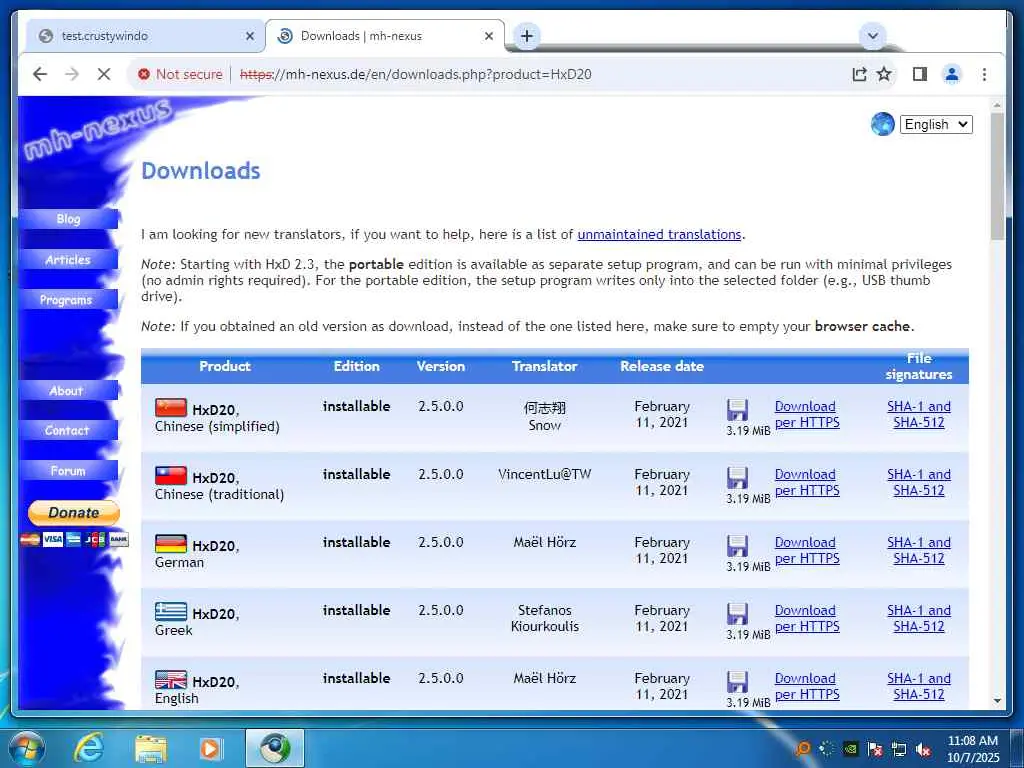Close the Downloads mh-nexus tab
The image size is (1024, 768).
point(488,37)
